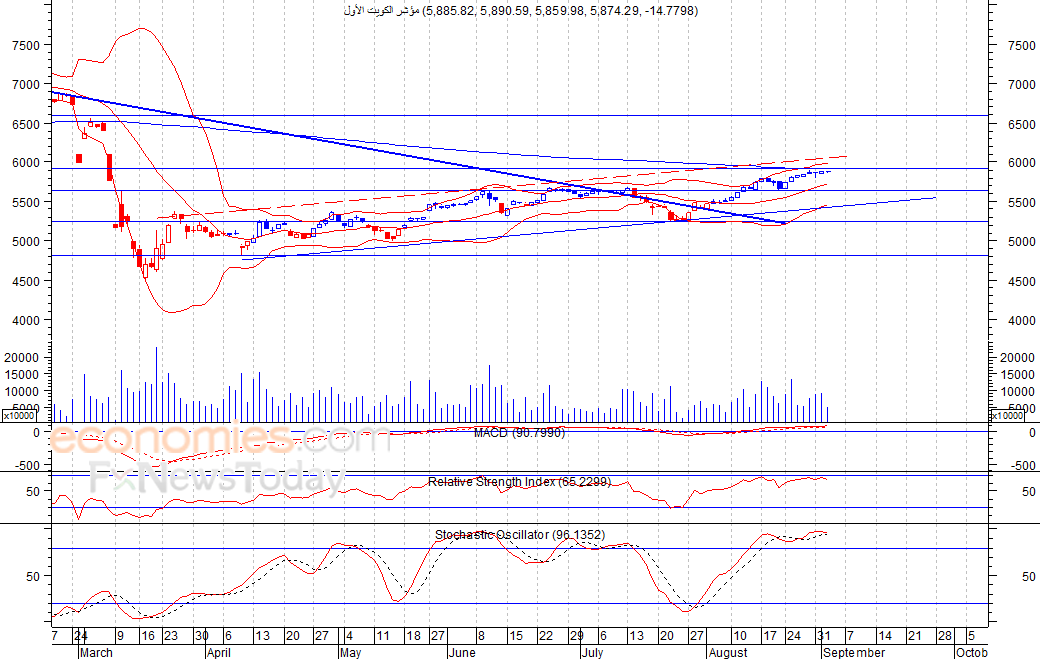Screen dimensions: 1040x659
Task: Click the May month label
Action: (350, 652)
